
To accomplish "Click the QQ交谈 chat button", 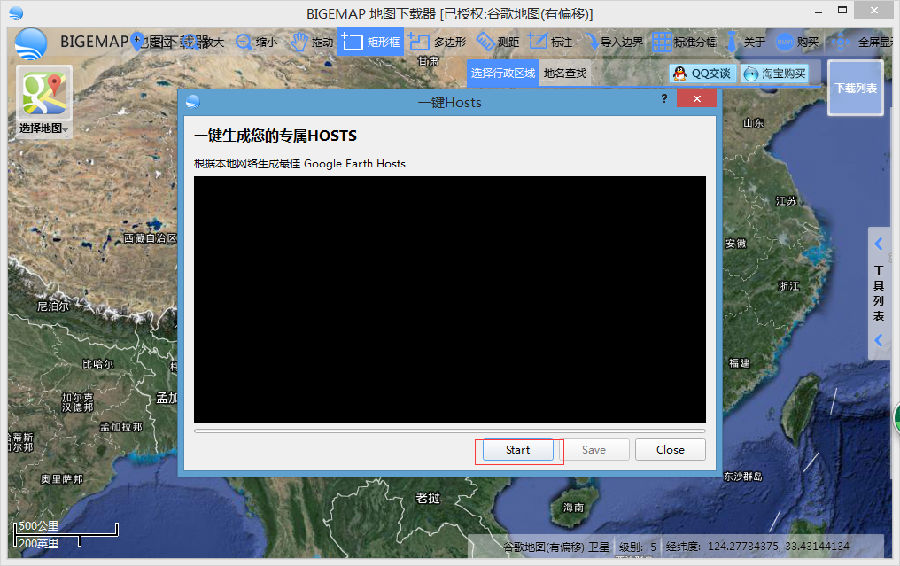I will tap(703, 73).
